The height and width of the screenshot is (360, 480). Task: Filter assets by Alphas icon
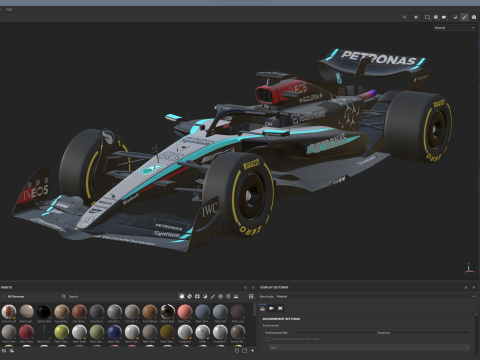tap(220, 296)
